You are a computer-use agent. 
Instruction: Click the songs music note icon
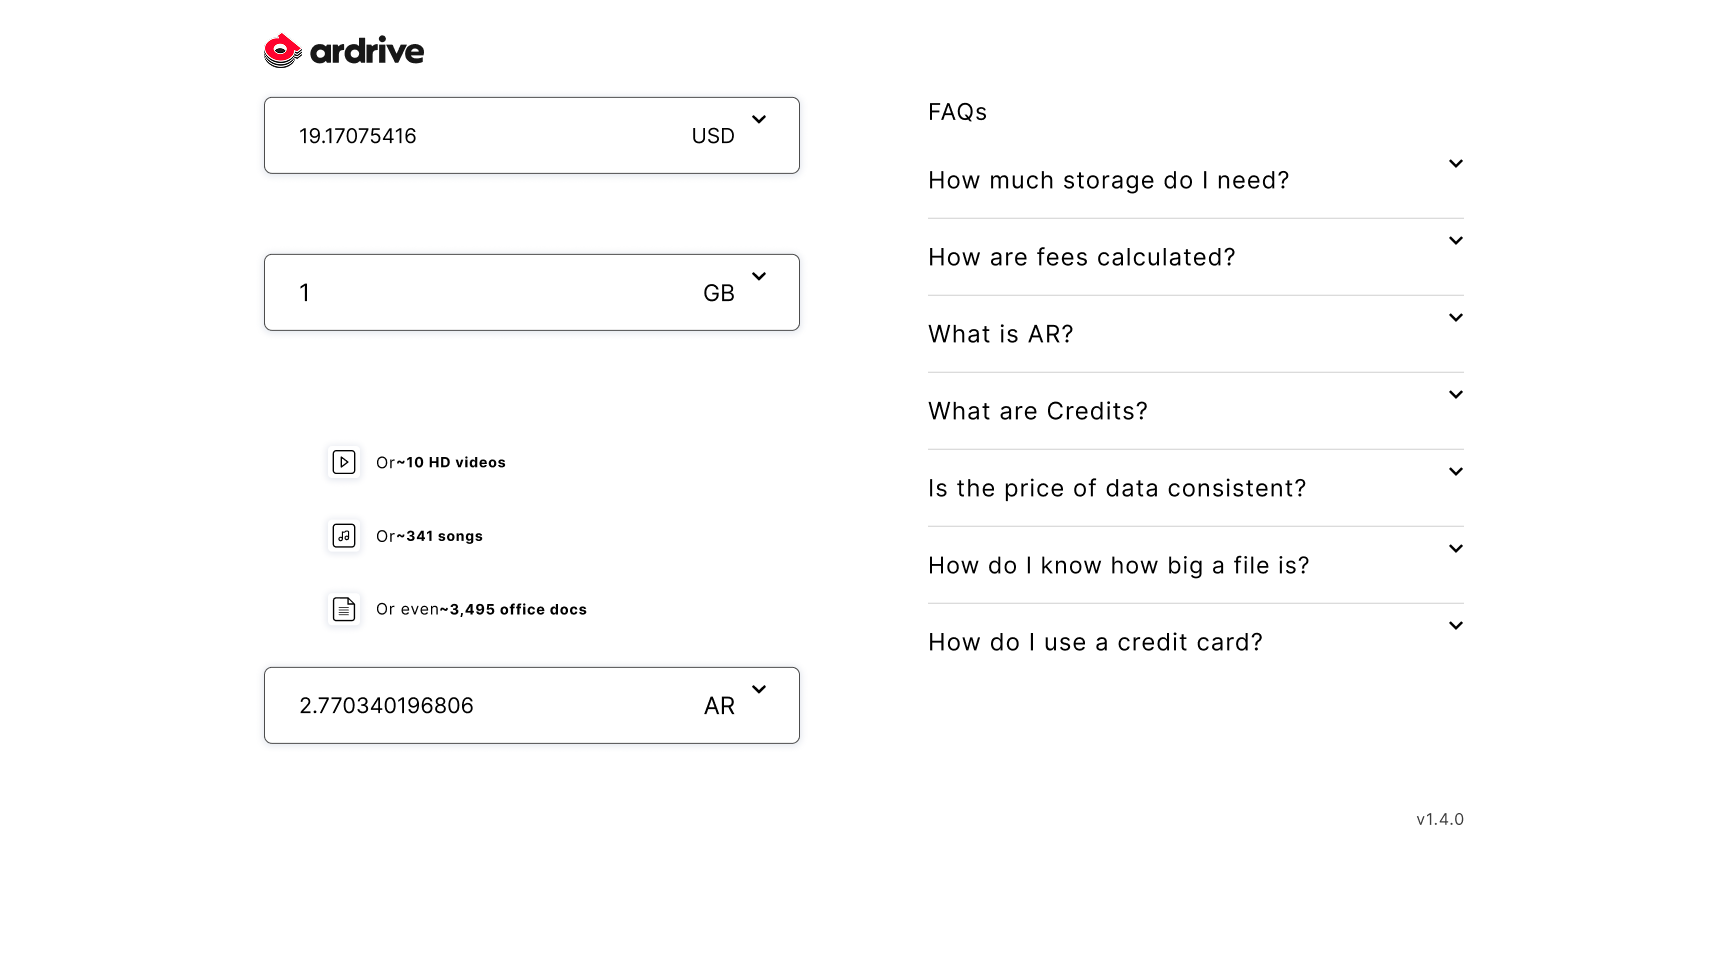pyautogui.click(x=344, y=536)
